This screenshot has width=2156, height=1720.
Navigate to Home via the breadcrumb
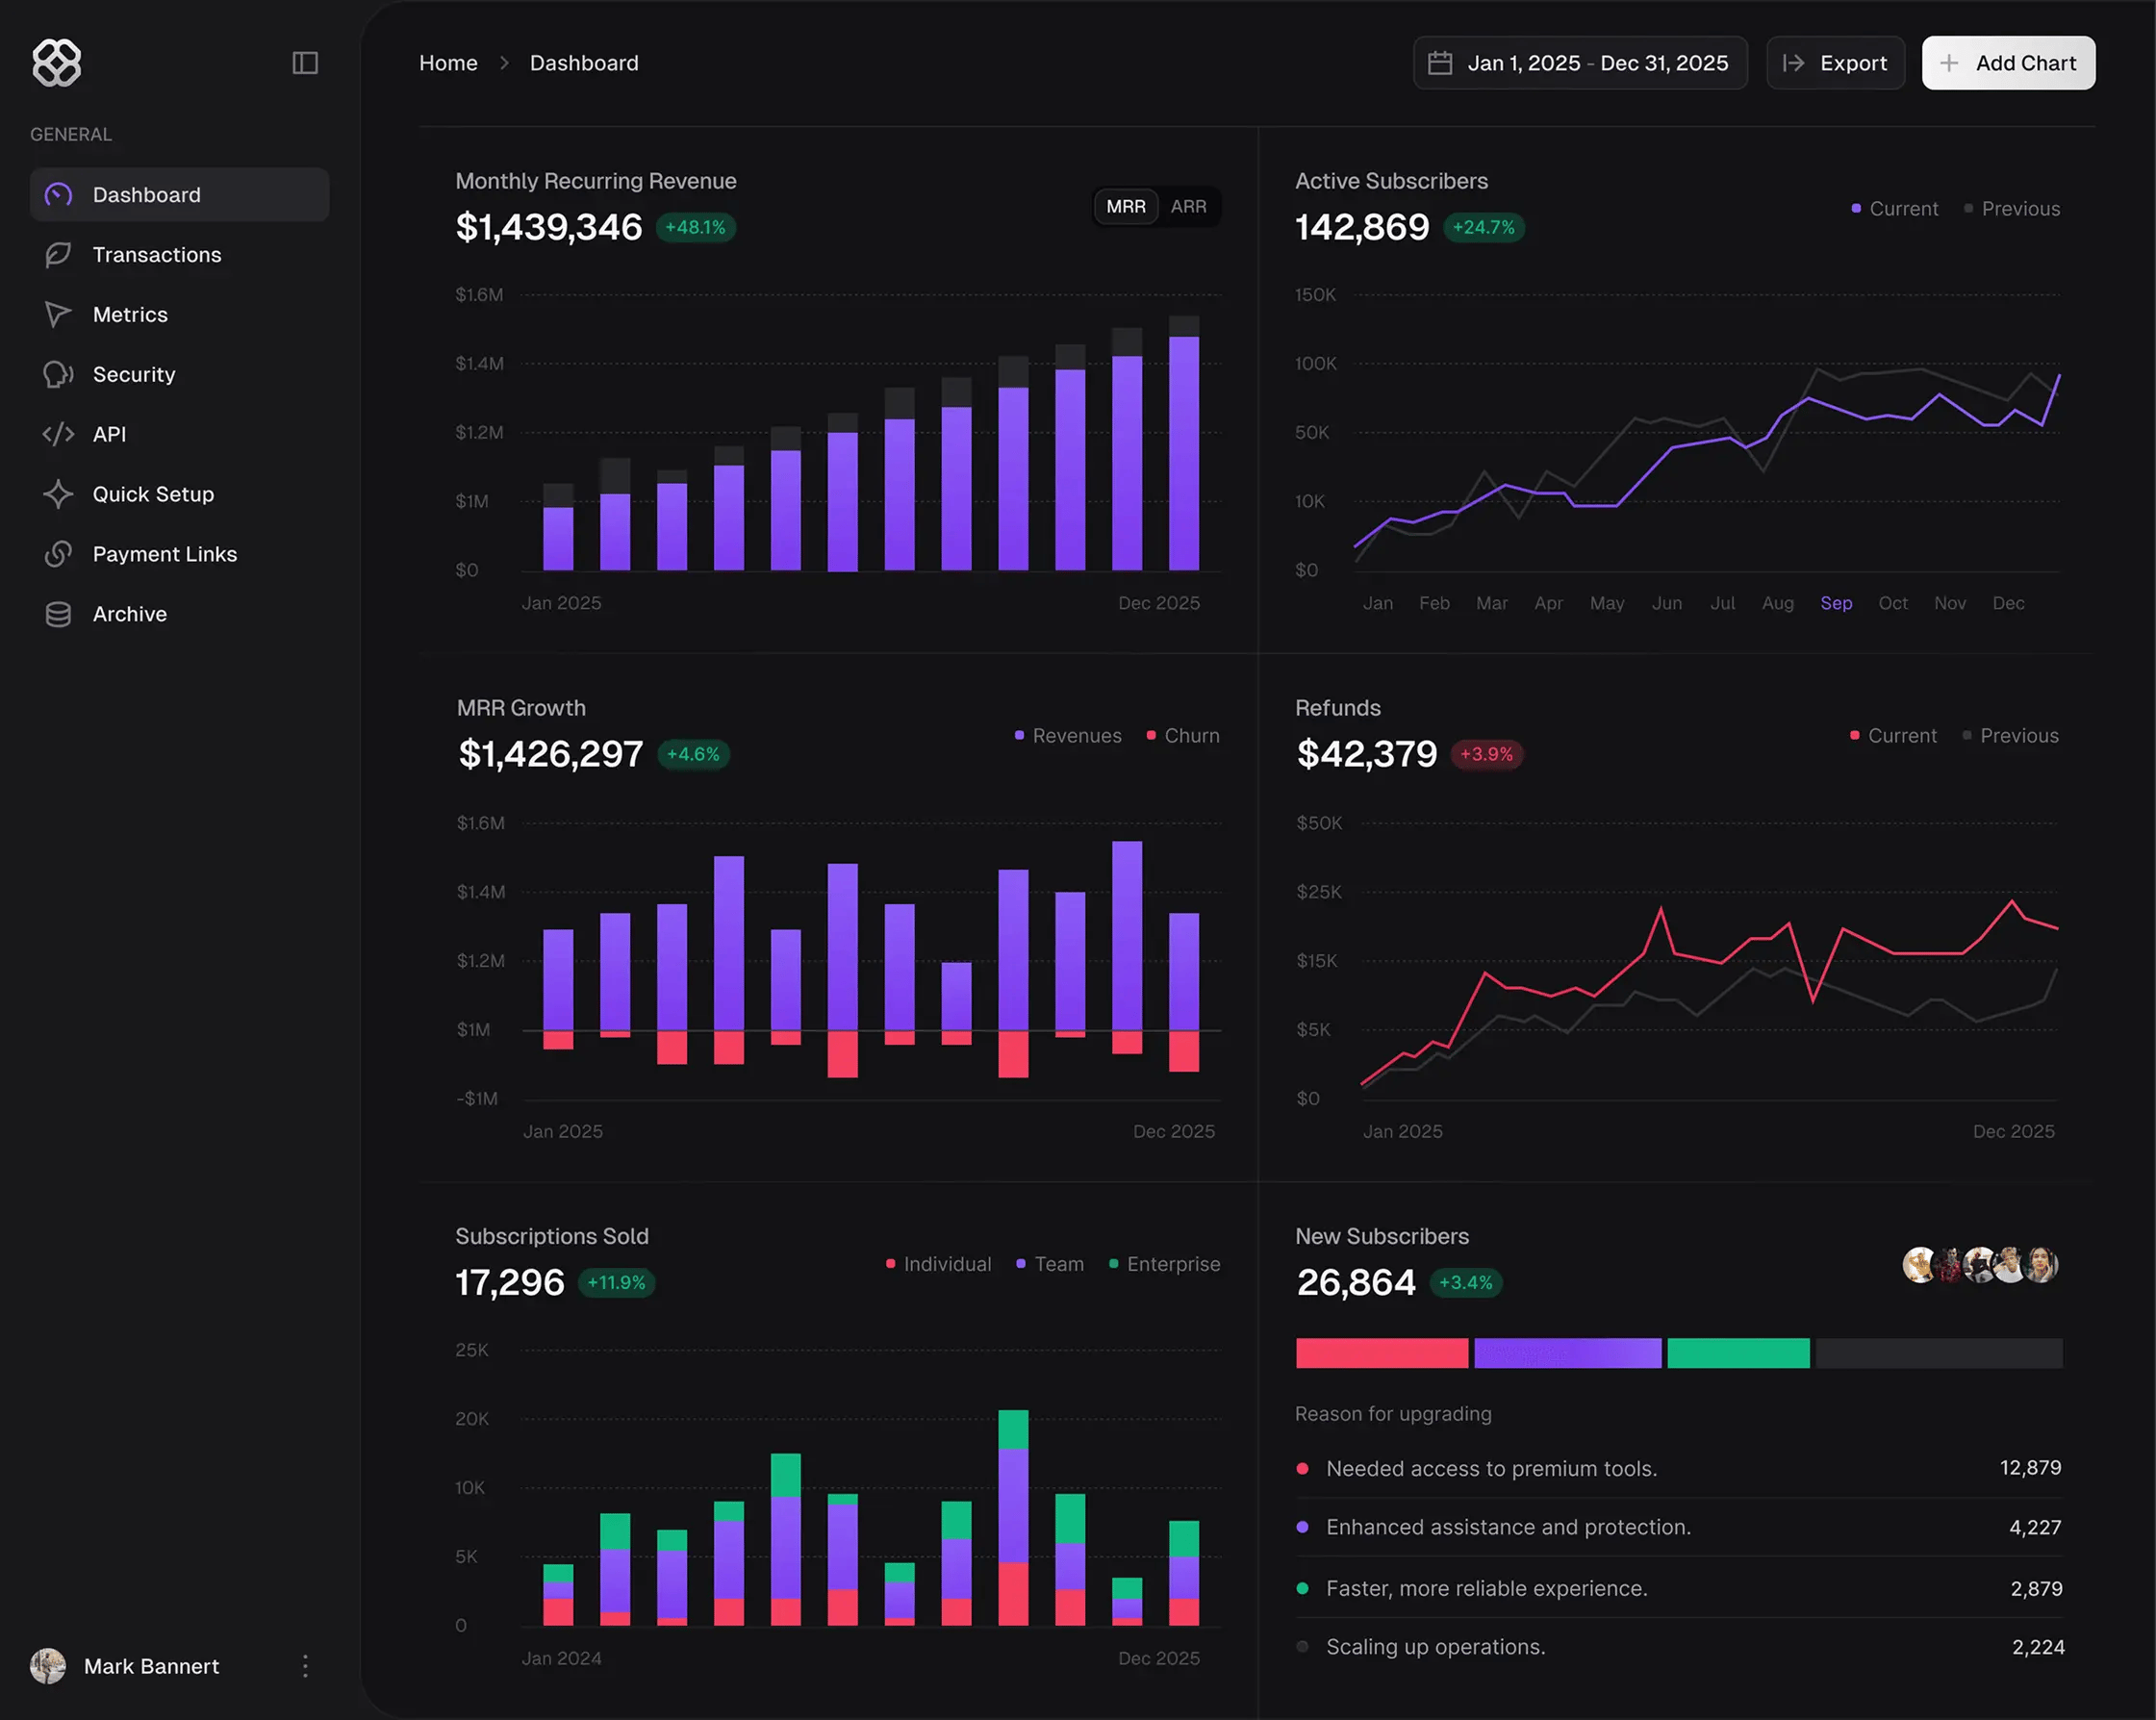pyautogui.click(x=448, y=62)
